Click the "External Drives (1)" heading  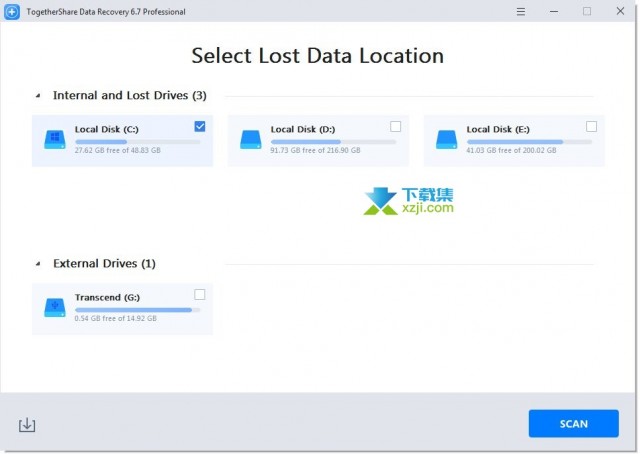(104, 264)
